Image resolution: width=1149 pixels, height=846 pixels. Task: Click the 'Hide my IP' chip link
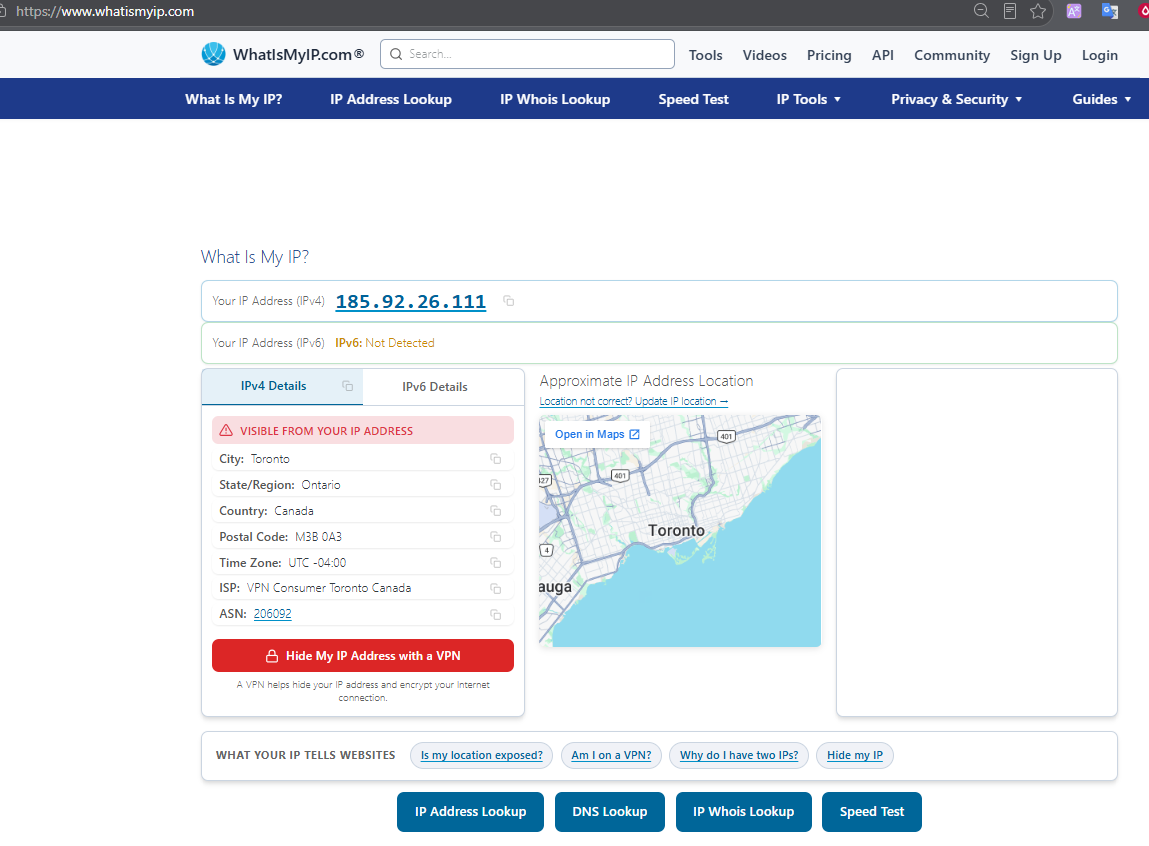click(x=854, y=755)
